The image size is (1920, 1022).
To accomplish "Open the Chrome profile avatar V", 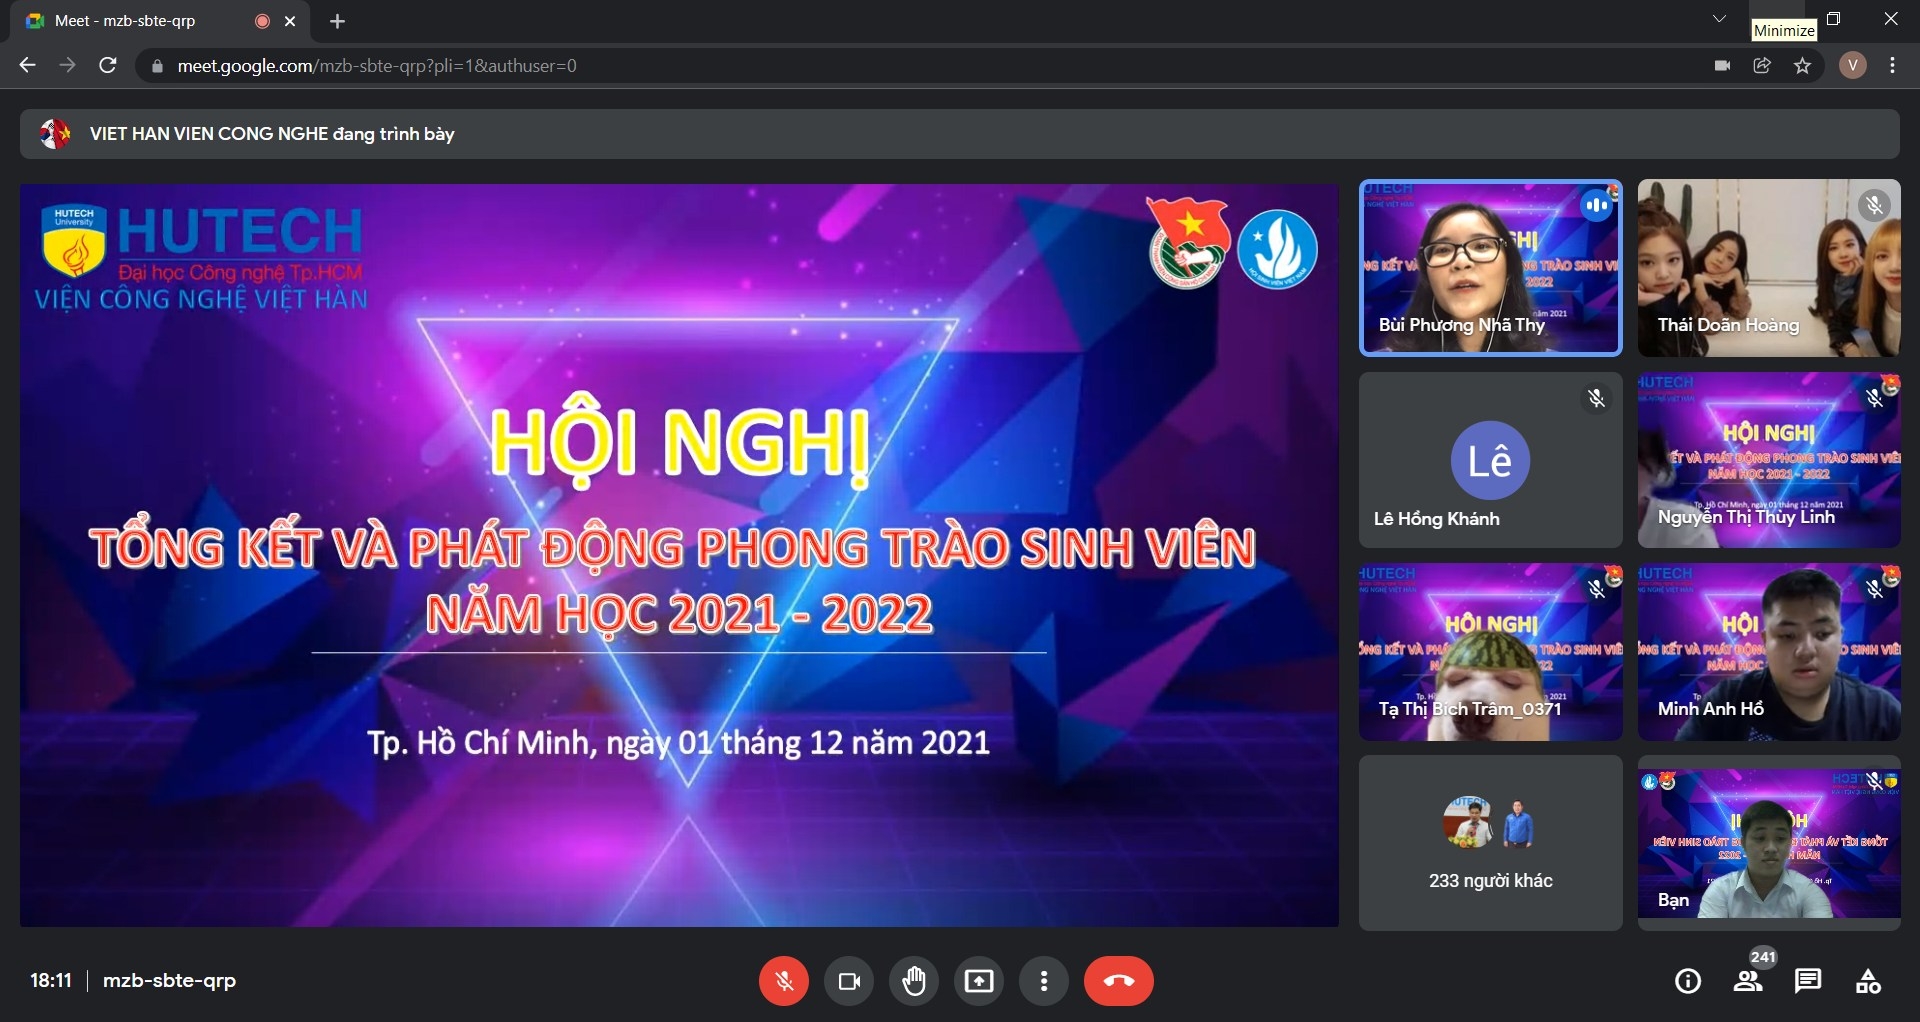I will [x=1853, y=66].
